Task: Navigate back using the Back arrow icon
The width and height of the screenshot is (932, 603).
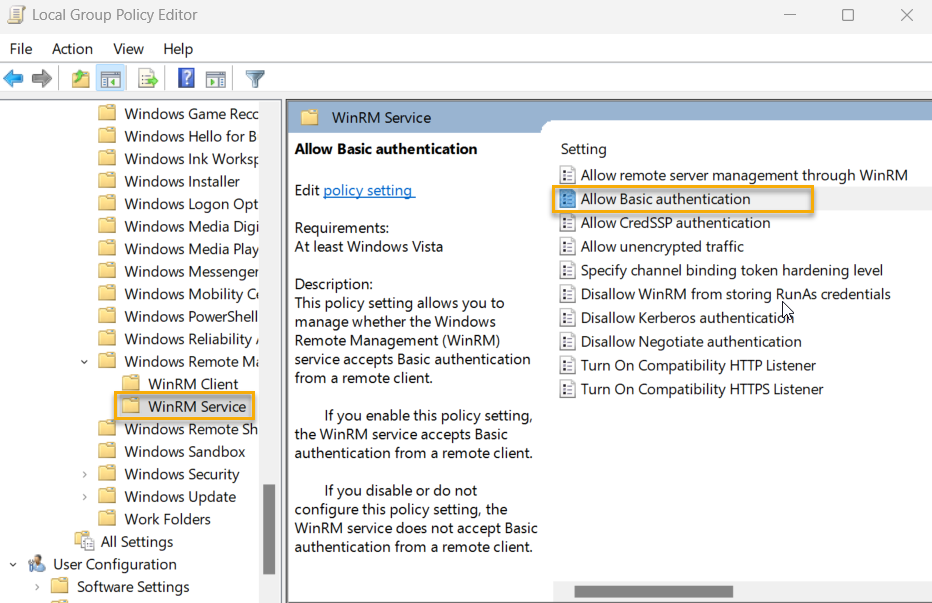Action: coord(13,78)
